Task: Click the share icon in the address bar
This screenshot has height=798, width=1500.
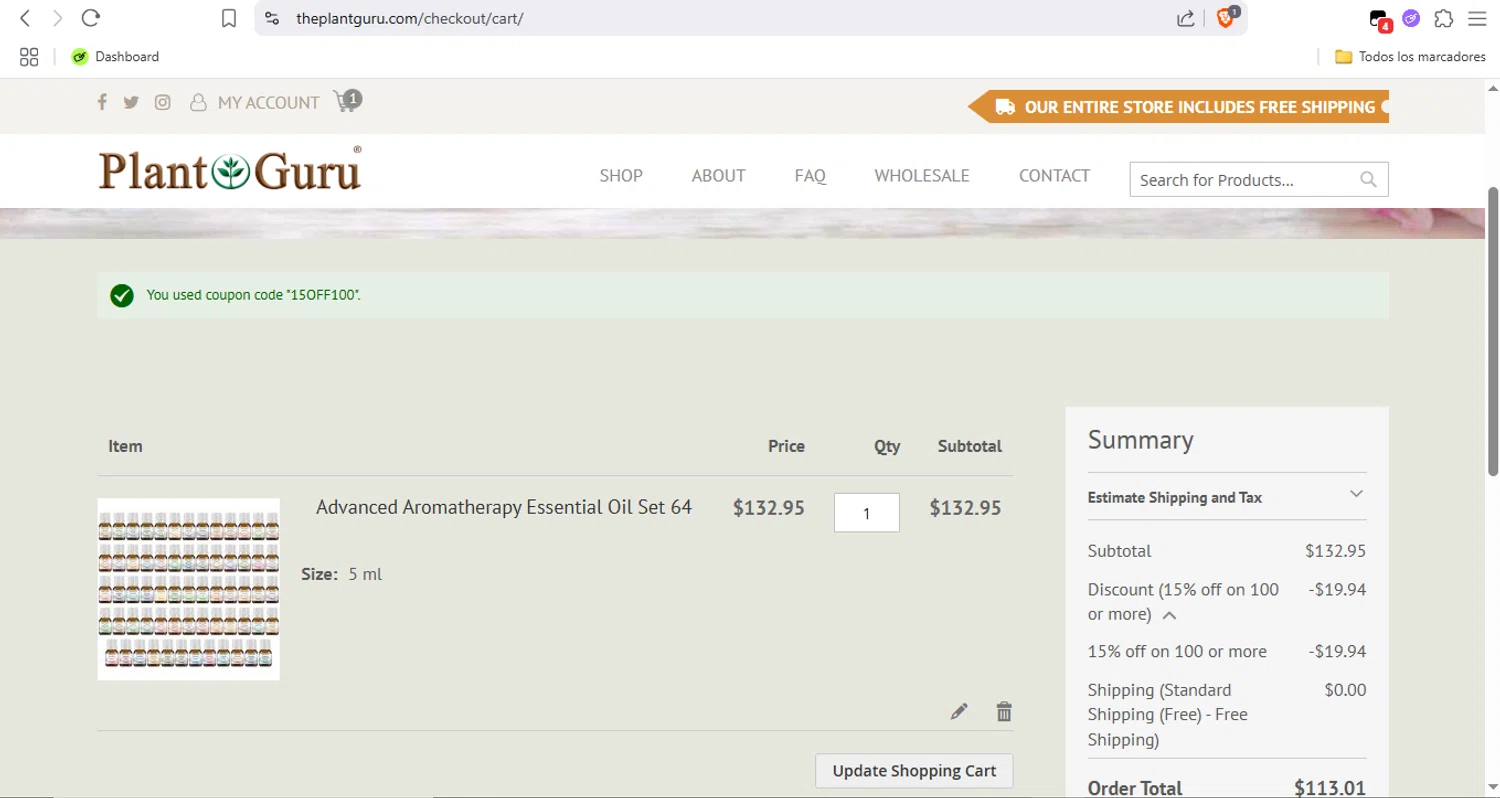Action: point(1186,18)
